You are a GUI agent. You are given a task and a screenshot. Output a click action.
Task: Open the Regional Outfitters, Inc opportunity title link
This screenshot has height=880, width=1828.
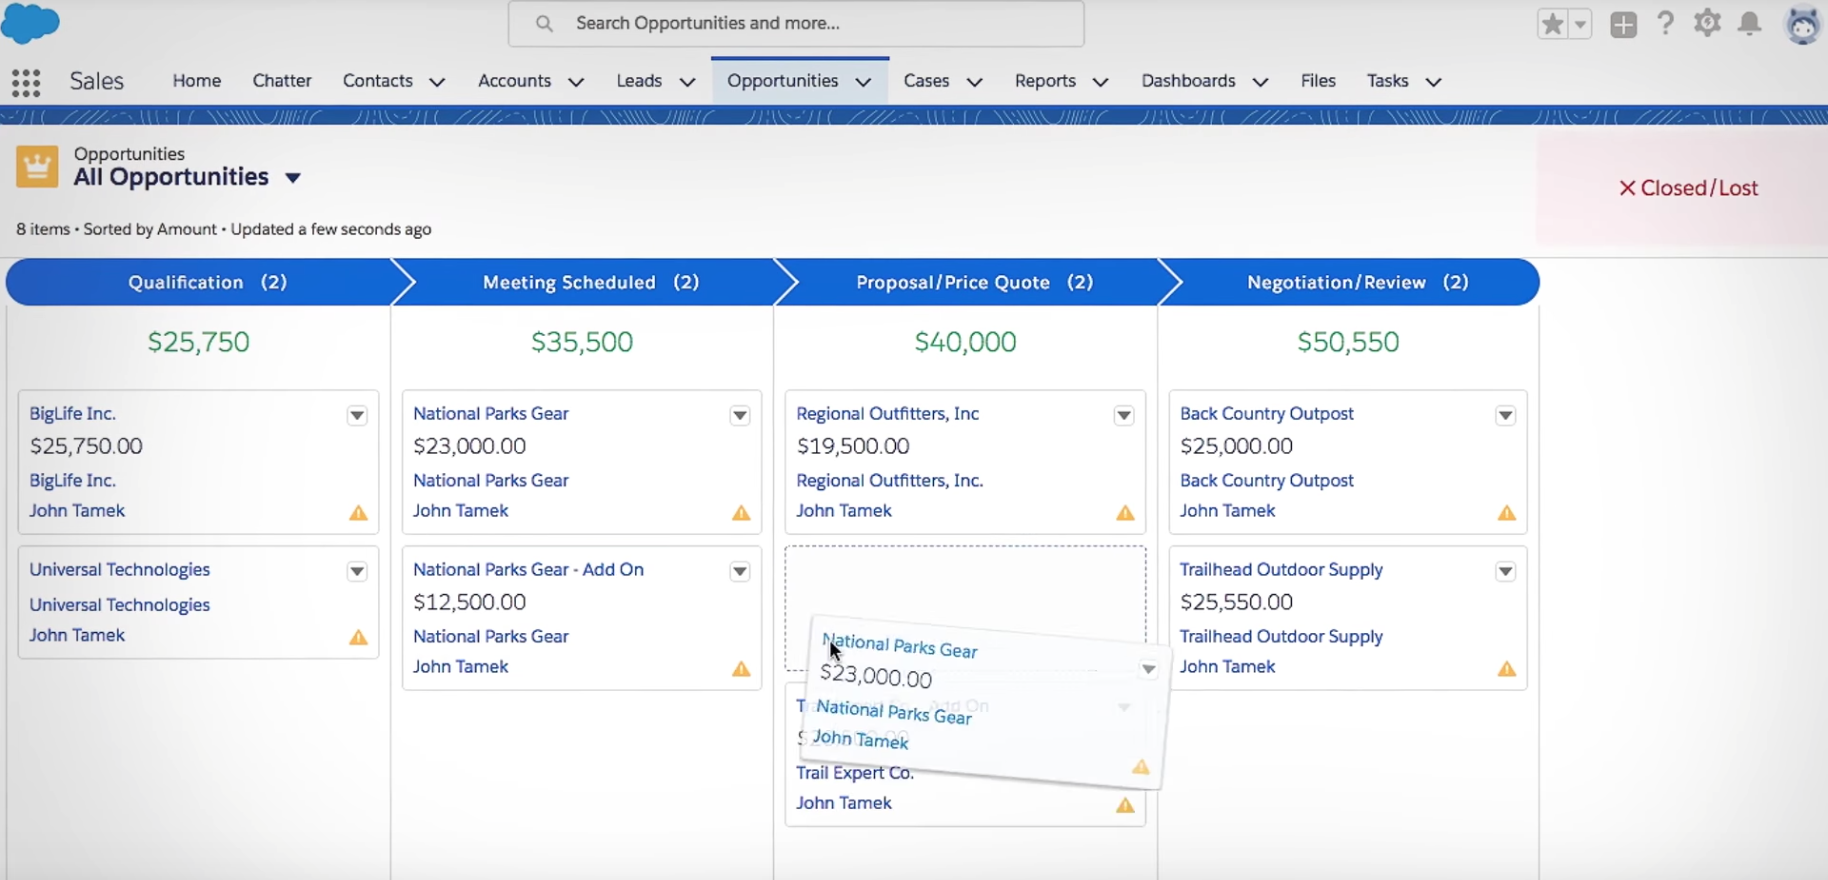[x=887, y=413]
